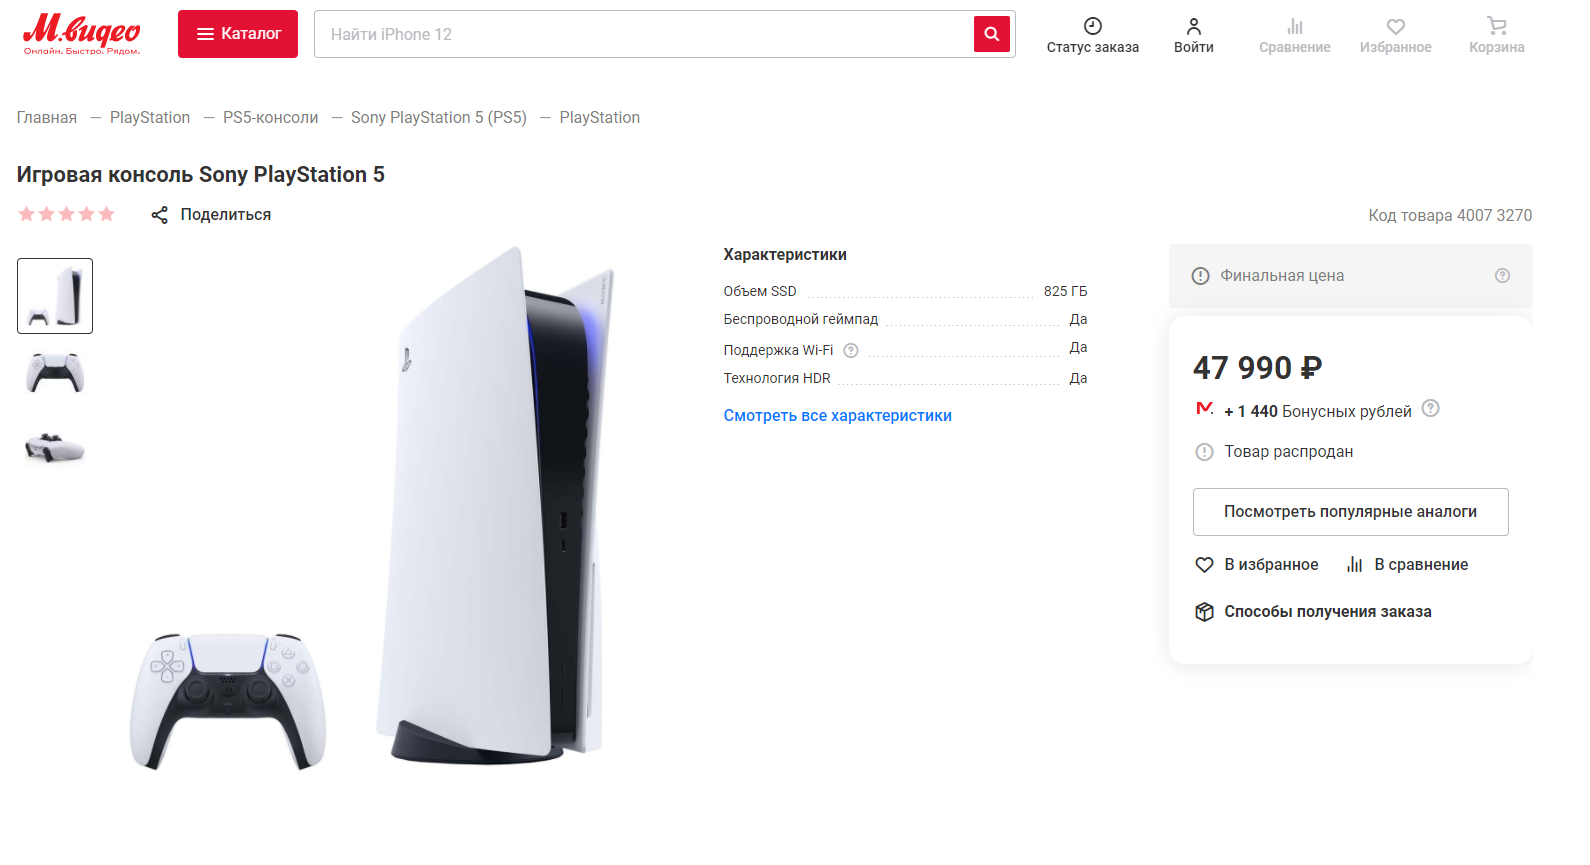Screen dimensions: 1590x865
Task: Click the Поделиться share button
Action: click(211, 215)
